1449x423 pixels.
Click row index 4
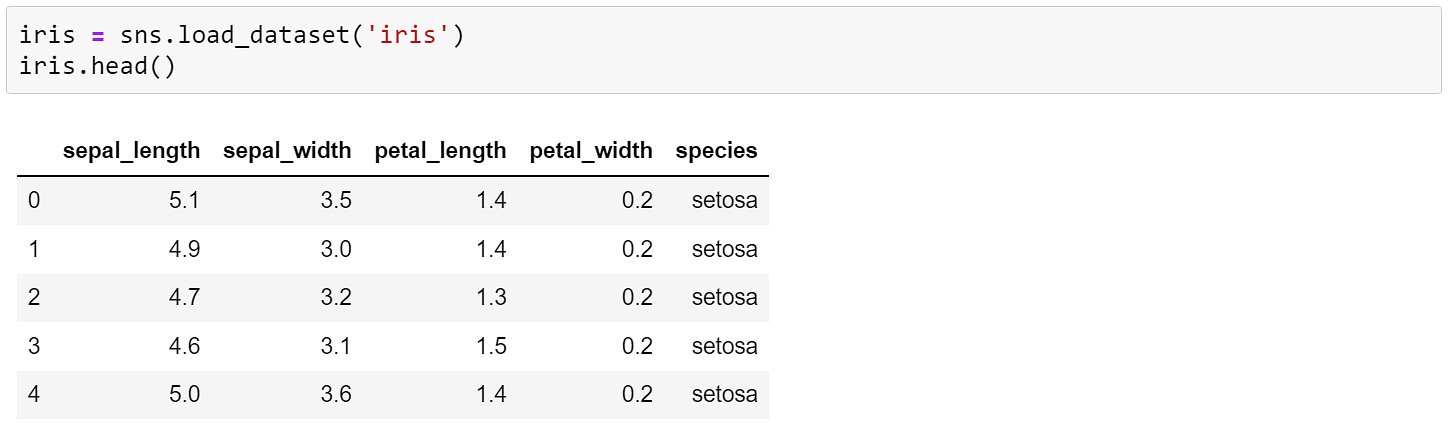[x=34, y=394]
